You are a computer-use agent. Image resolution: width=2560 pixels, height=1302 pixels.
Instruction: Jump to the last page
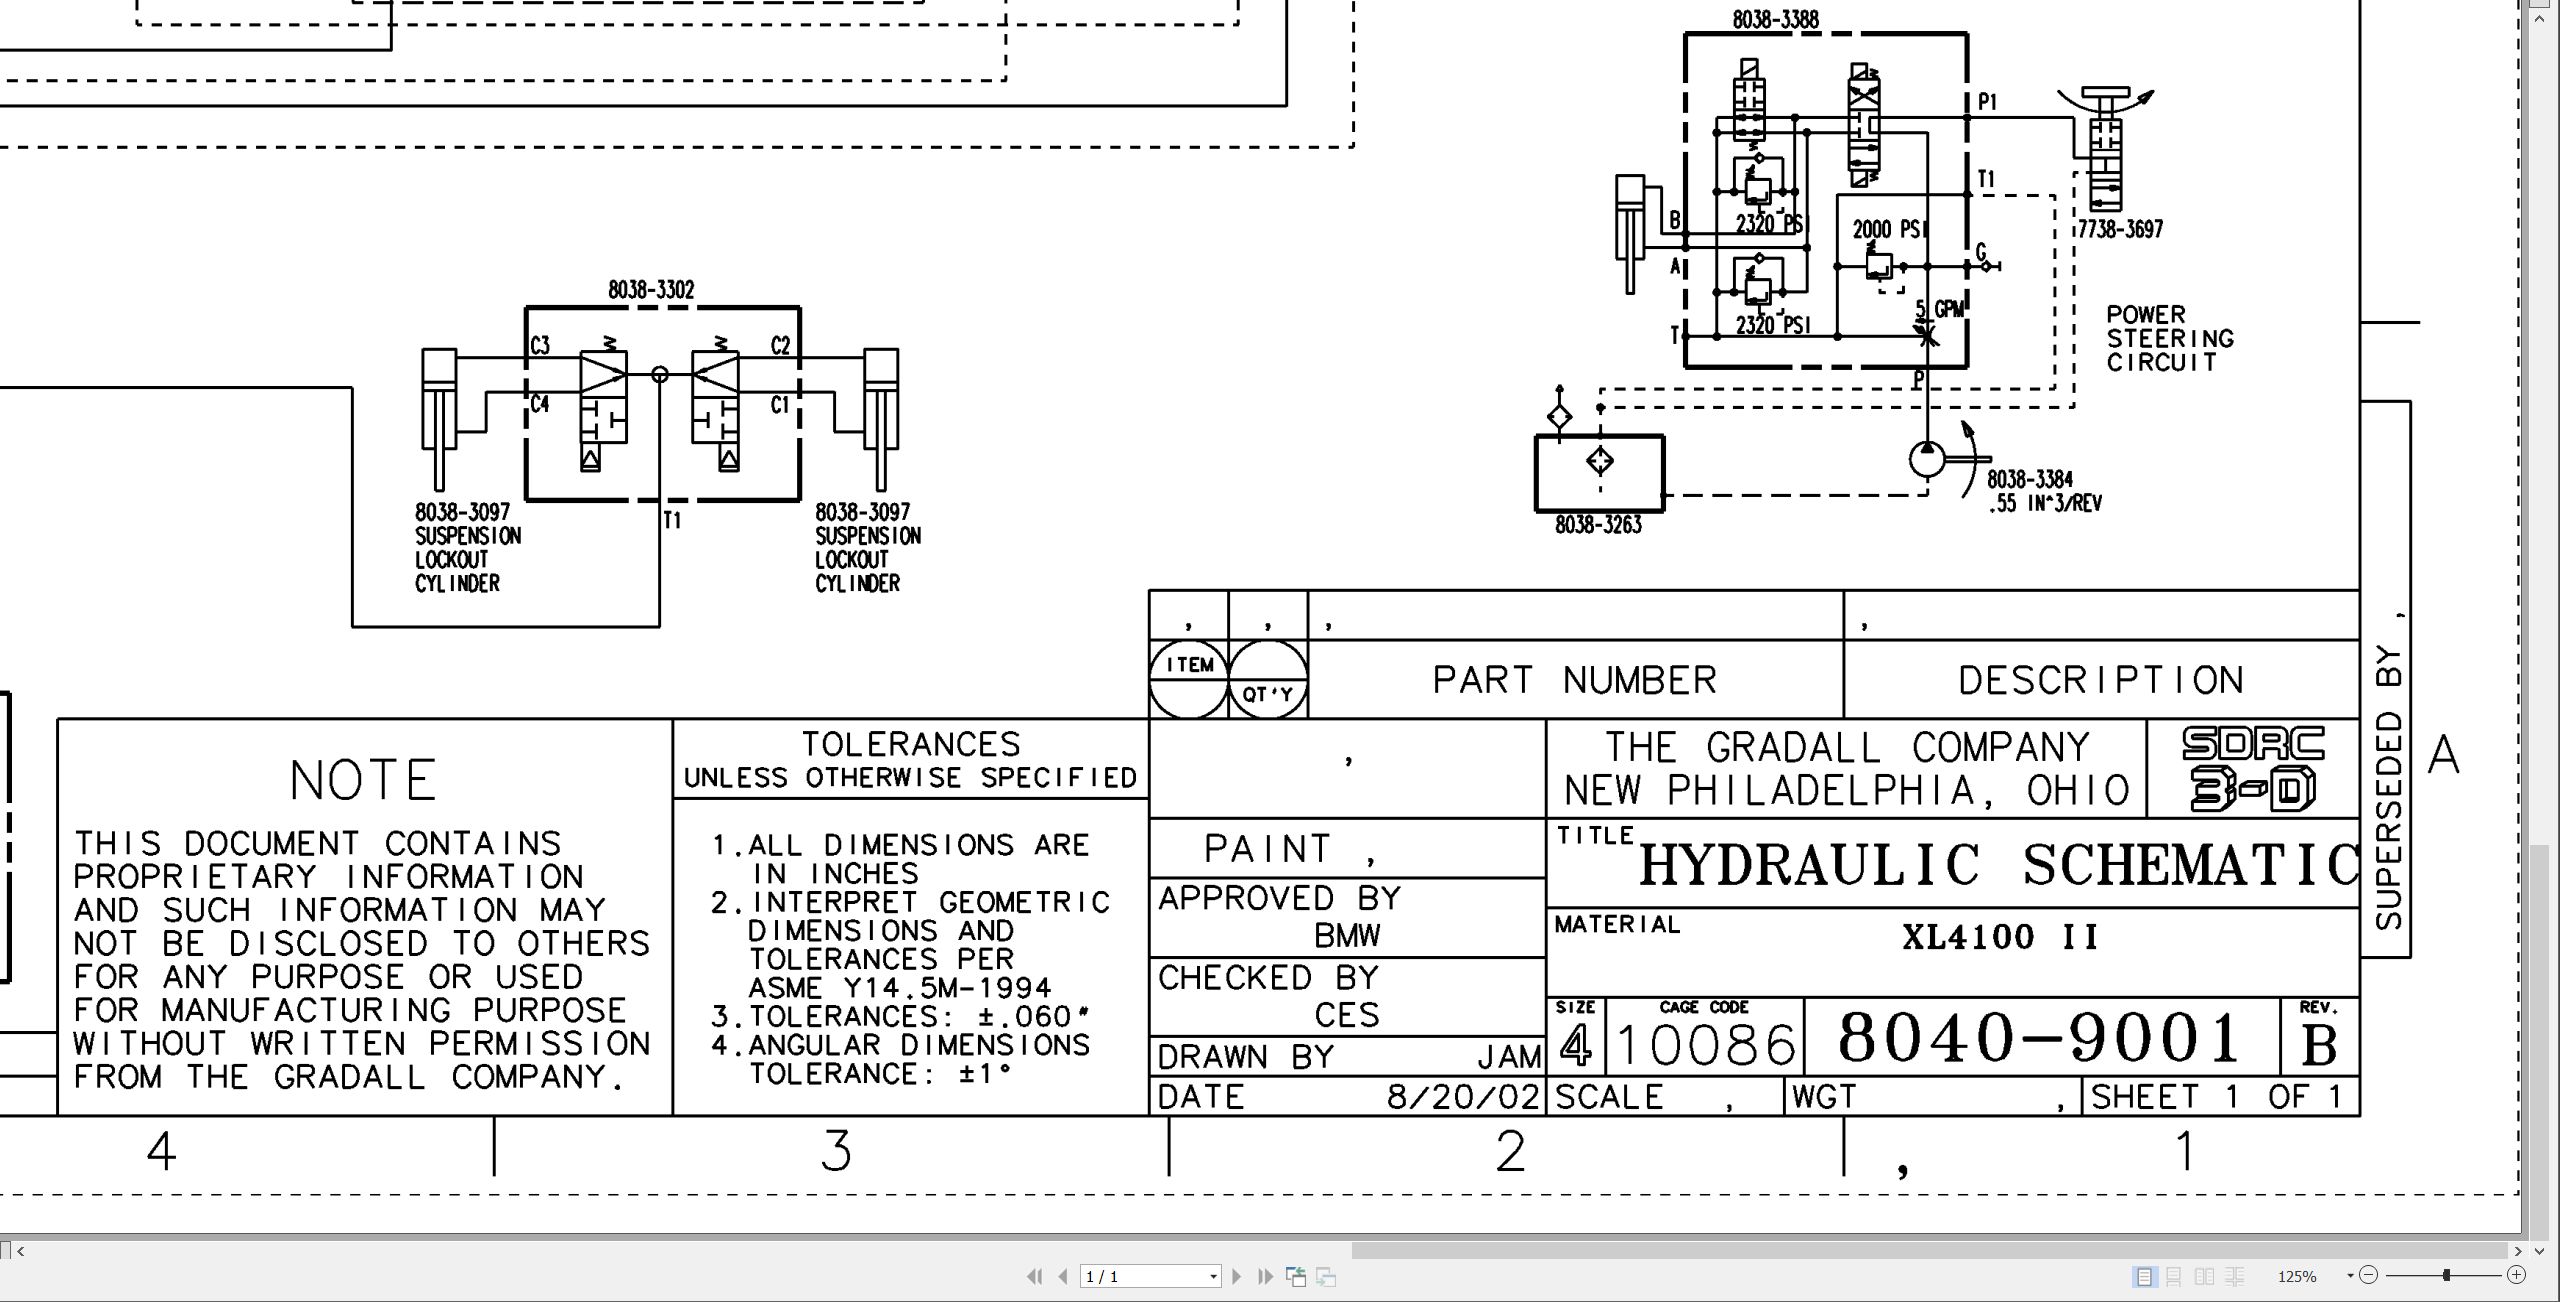coord(1265,1277)
